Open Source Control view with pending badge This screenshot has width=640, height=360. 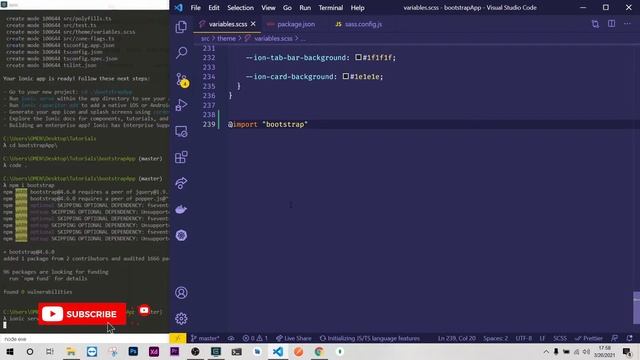(x=182, y=79)
